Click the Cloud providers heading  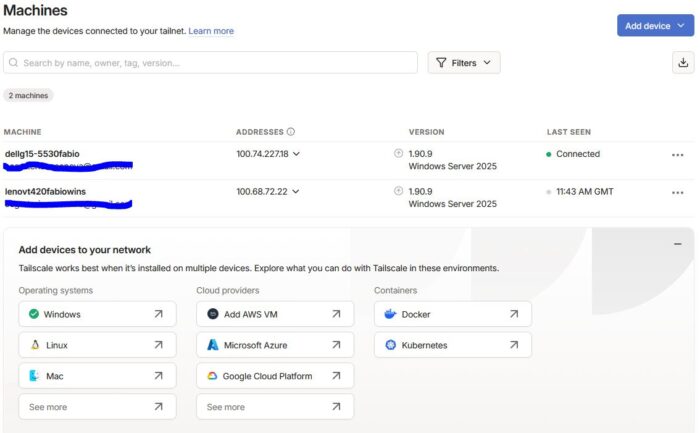pos(228,290)
